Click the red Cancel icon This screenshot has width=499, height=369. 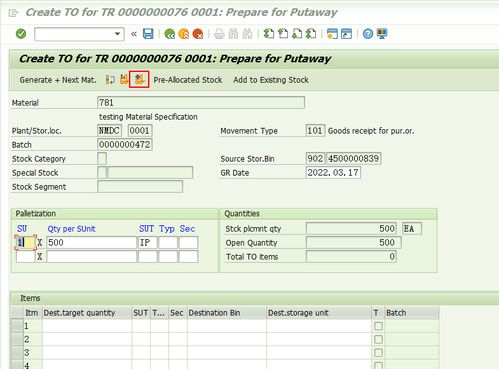[x=198, y=34]
